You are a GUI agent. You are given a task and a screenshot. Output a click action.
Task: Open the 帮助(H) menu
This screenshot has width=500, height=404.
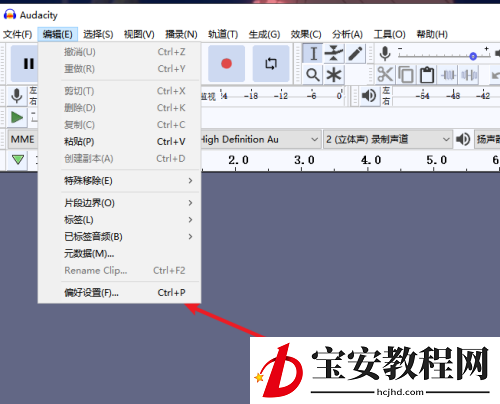(x=432, y=34)
